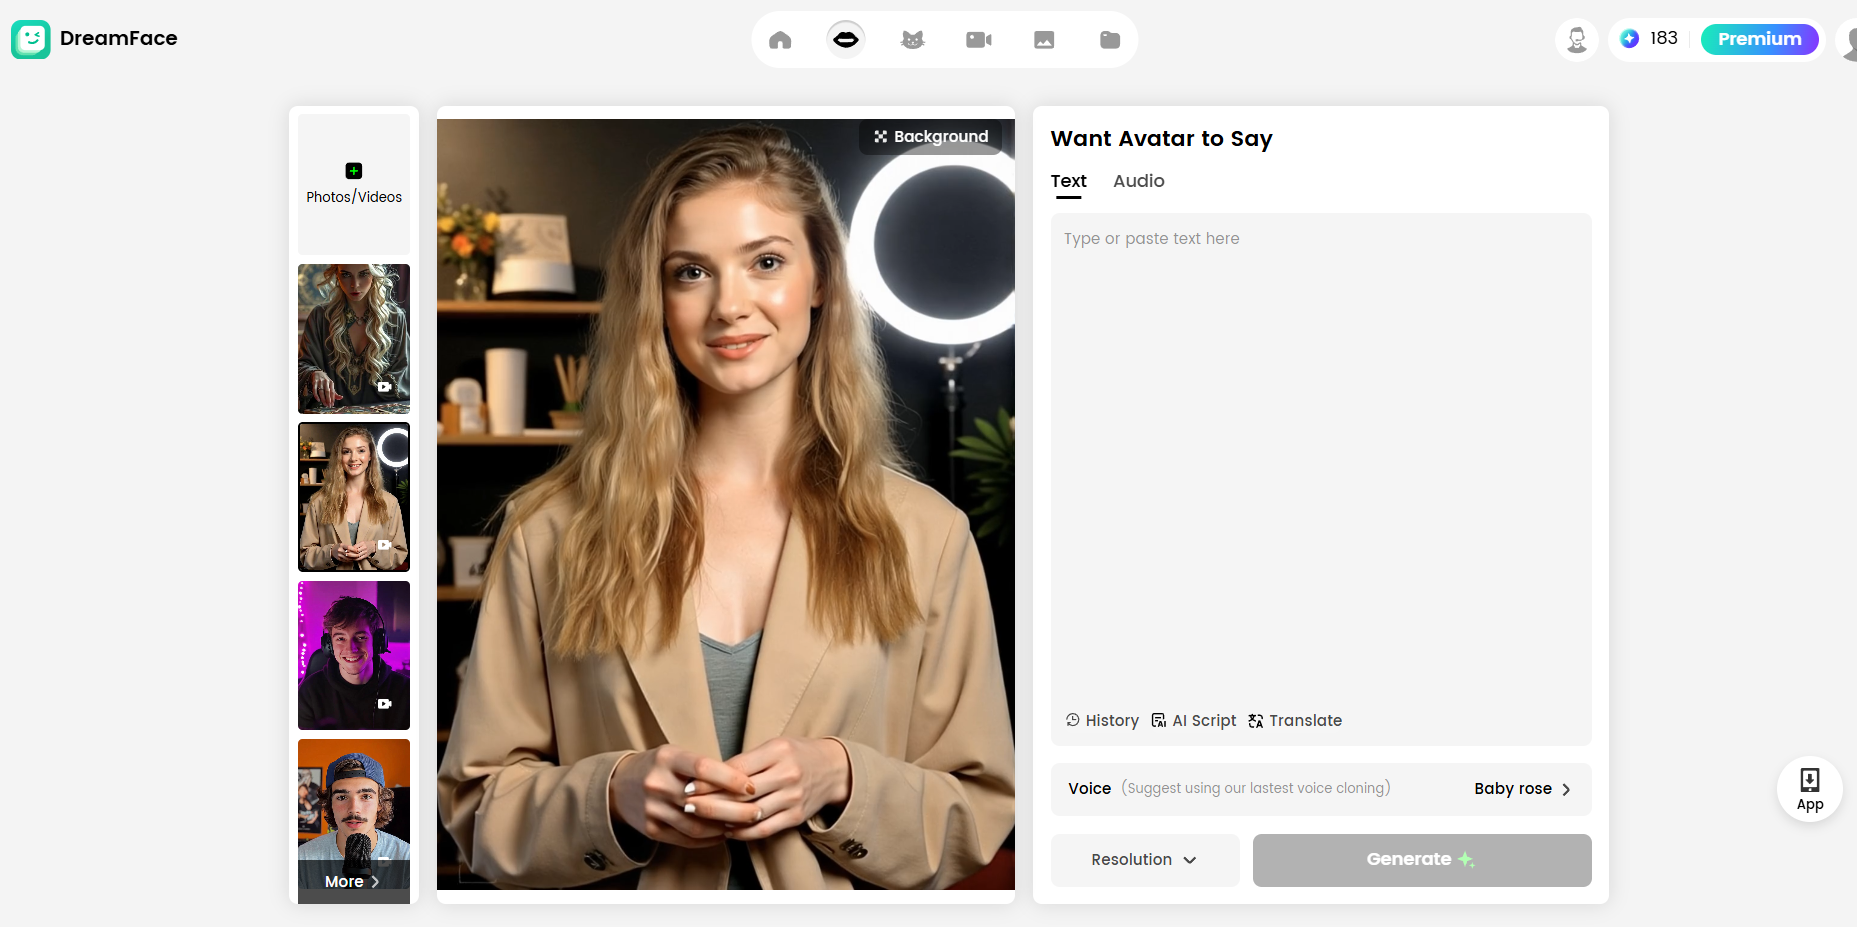
Task: Click the customer support headset icon
Action: (1577, 39)
